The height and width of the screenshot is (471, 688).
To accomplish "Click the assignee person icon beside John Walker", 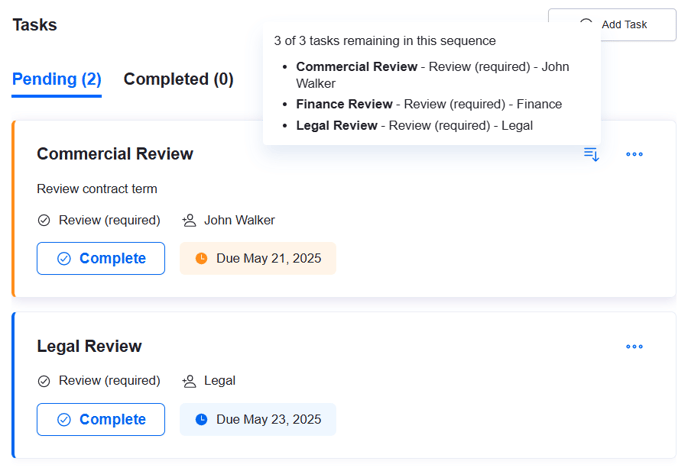I will pos(189,220).
